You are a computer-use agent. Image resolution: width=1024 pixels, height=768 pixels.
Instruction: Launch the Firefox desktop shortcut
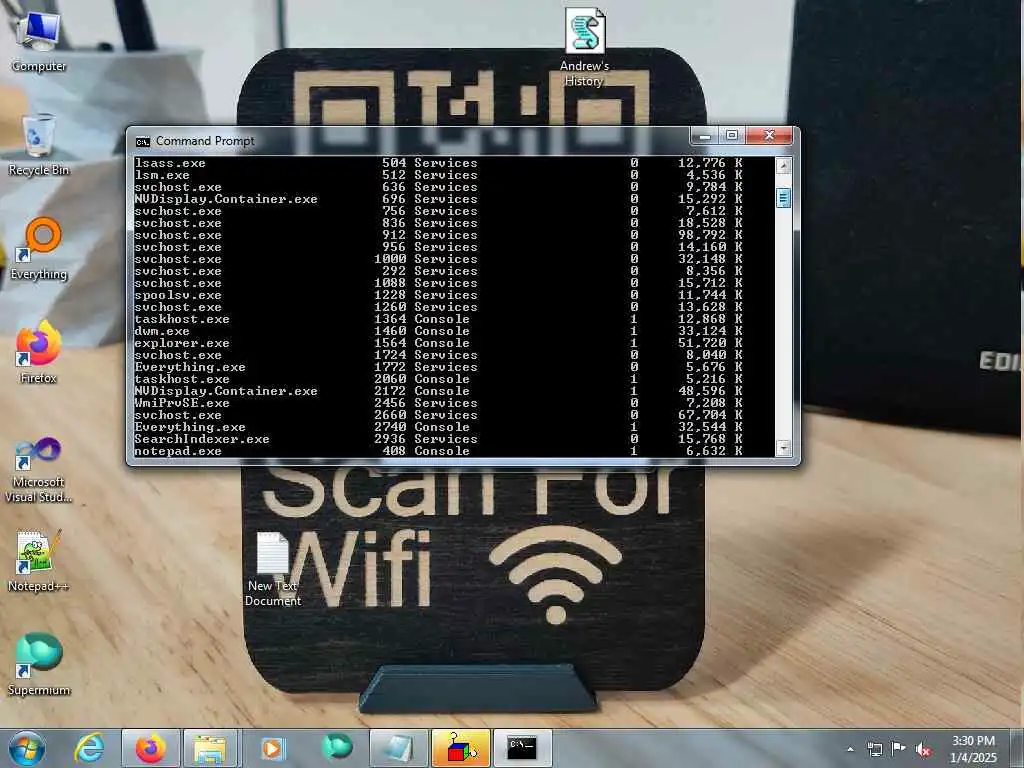[x=38, y=353]
